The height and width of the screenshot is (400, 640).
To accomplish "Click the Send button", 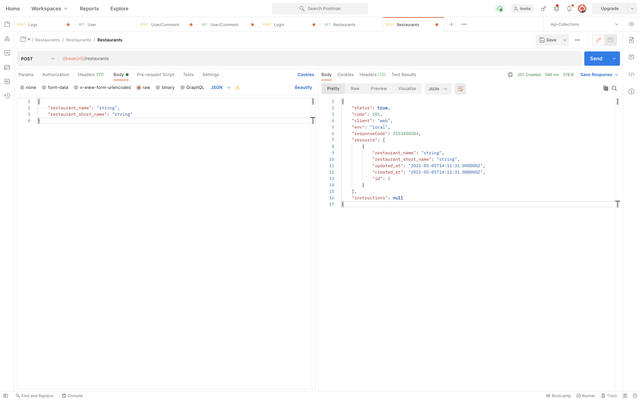I will point(596,59).
